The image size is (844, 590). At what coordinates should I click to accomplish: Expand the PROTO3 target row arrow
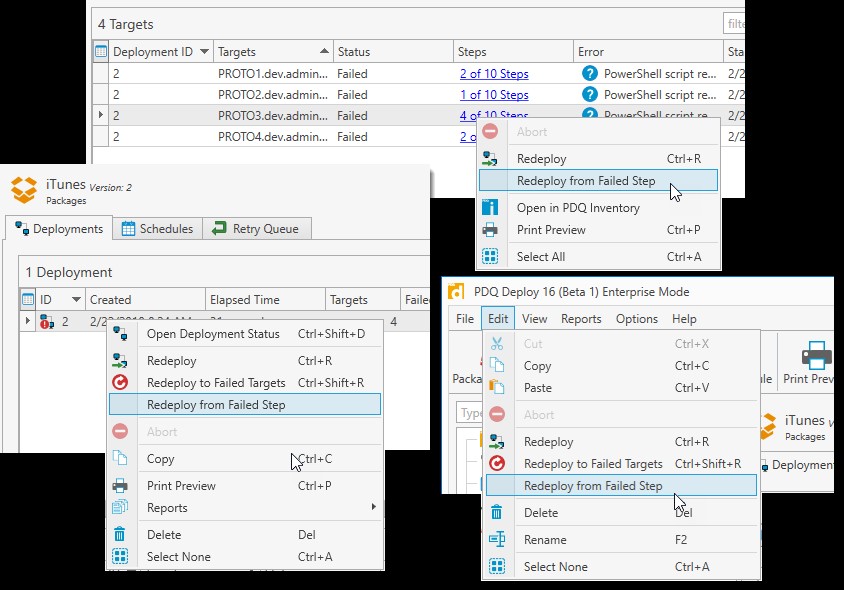click(x=100, y=116)
